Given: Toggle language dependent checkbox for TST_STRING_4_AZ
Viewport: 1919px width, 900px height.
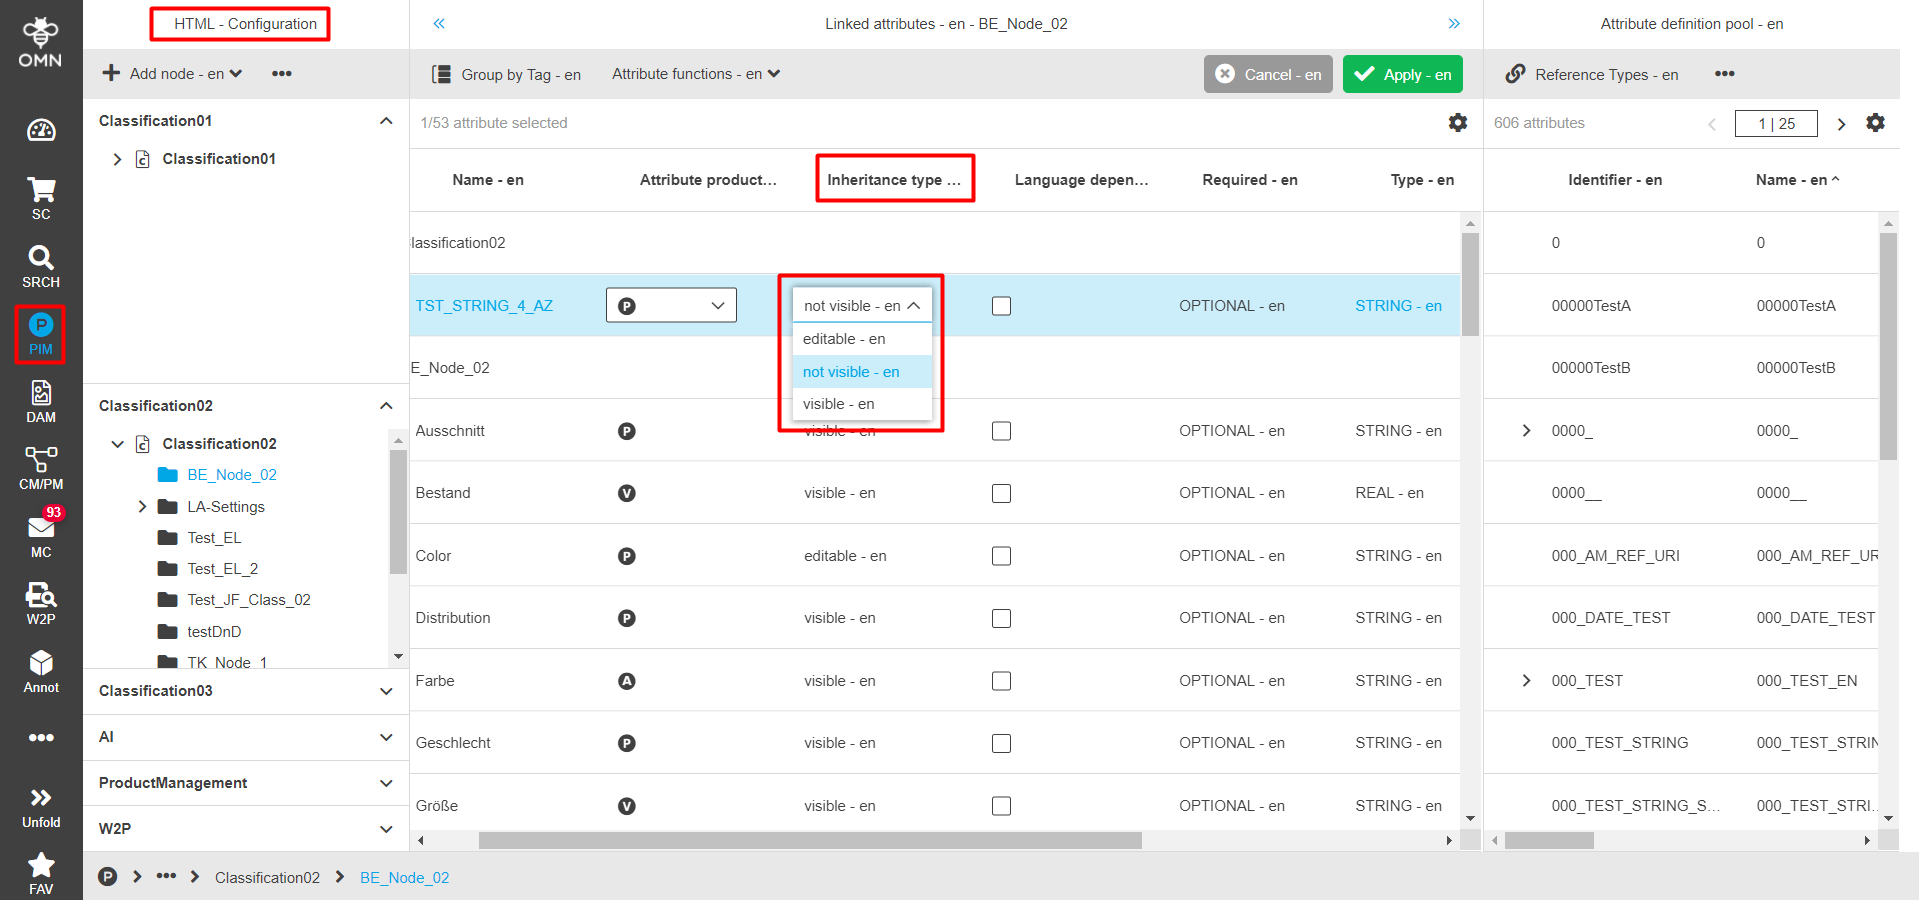Looking at the screenshot, I should [x=1001, y=306].
